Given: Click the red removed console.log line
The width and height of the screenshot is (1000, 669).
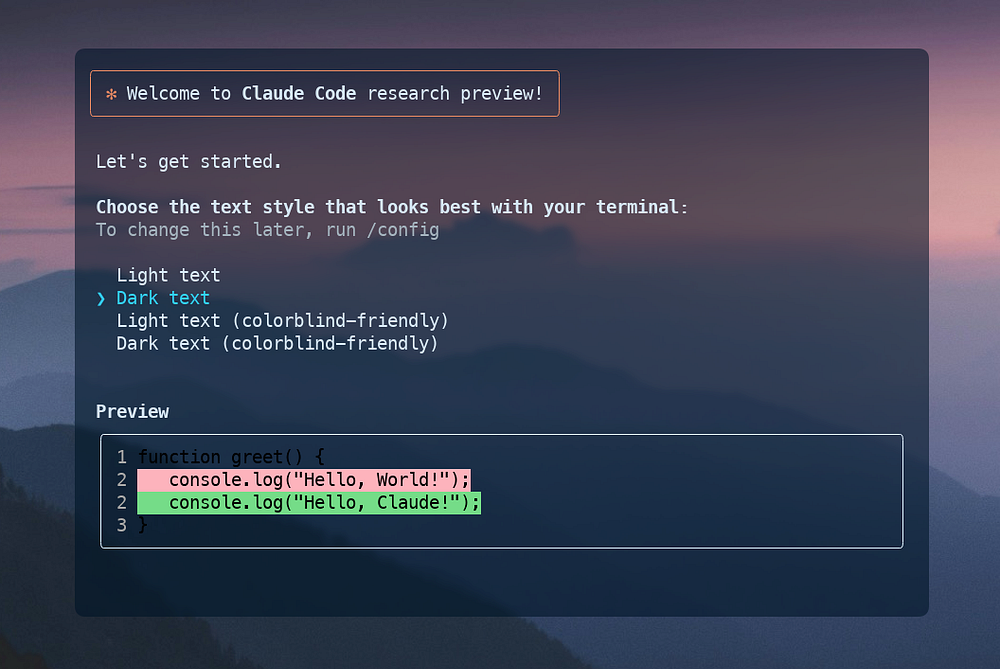Looking at the screenshot, I should 304,480.
